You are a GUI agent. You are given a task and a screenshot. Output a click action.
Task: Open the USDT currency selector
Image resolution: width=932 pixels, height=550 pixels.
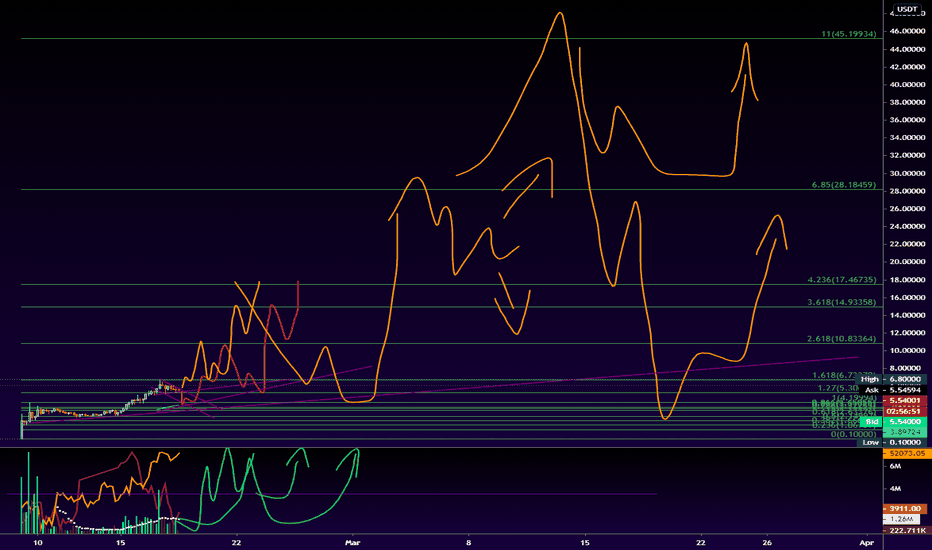pos(907,9)
